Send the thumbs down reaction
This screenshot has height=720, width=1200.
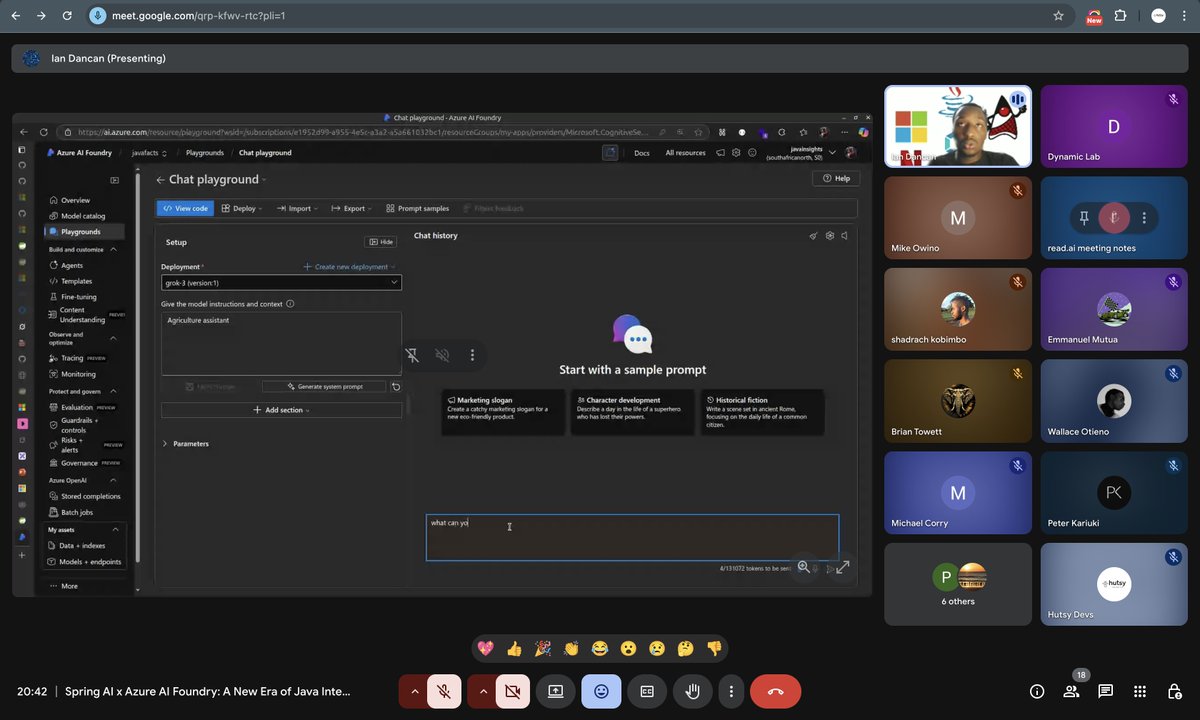point(714,648)
